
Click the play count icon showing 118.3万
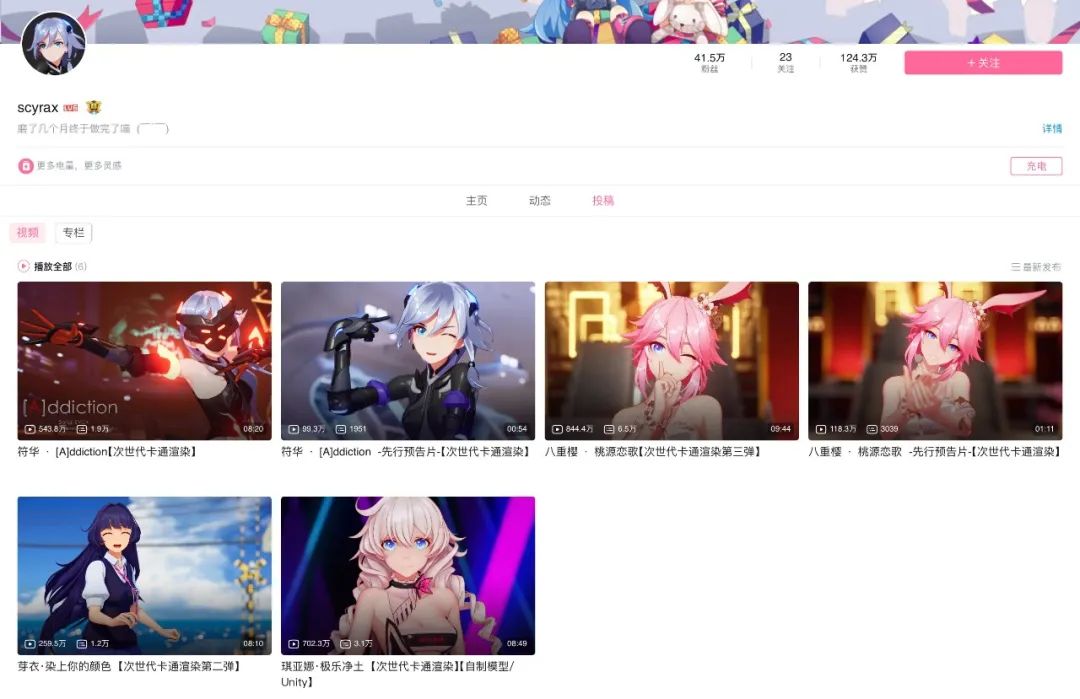(821, 429)
